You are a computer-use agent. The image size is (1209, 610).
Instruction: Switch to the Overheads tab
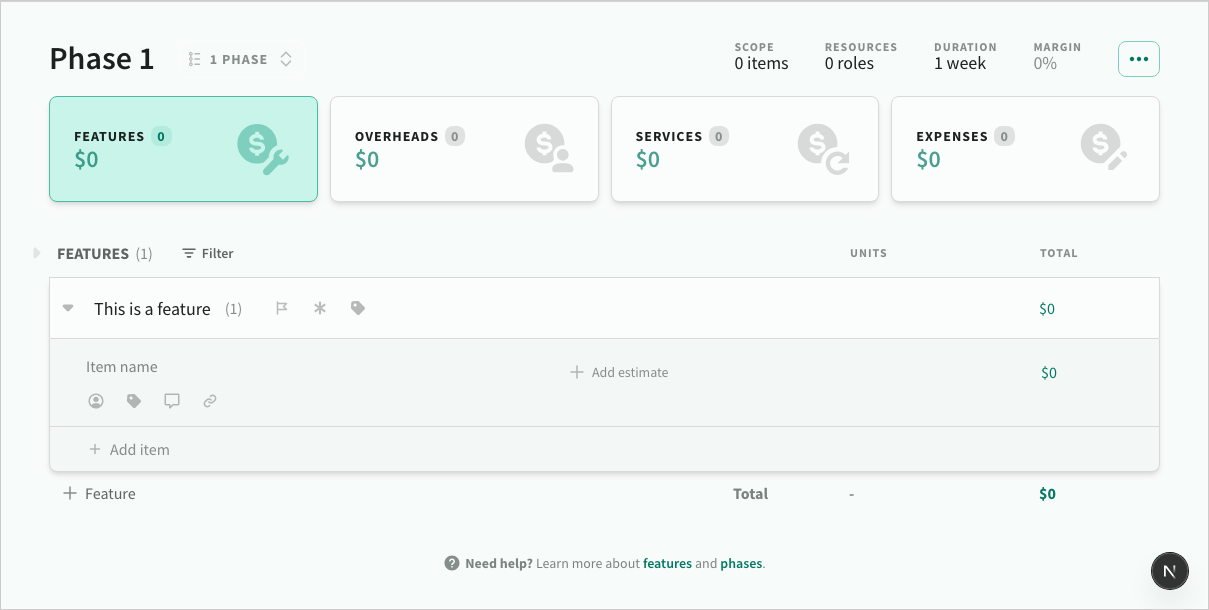(464, 149)
